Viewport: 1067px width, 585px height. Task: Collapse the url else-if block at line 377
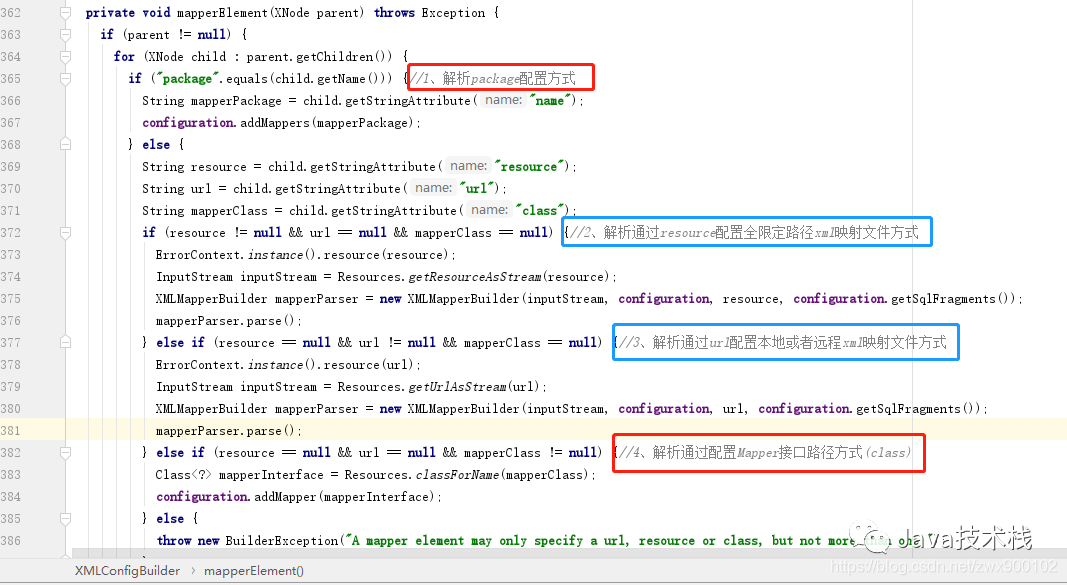click(65, 342)
